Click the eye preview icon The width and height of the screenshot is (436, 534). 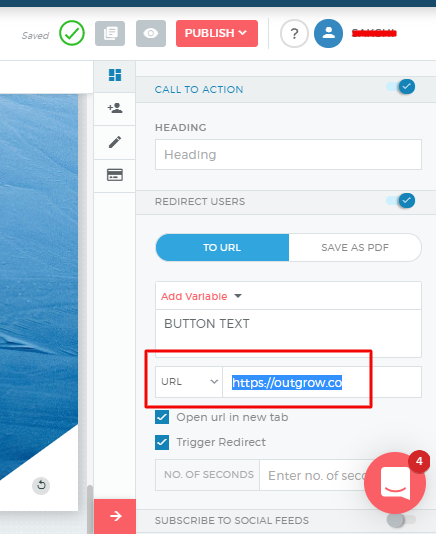(151, 33)
